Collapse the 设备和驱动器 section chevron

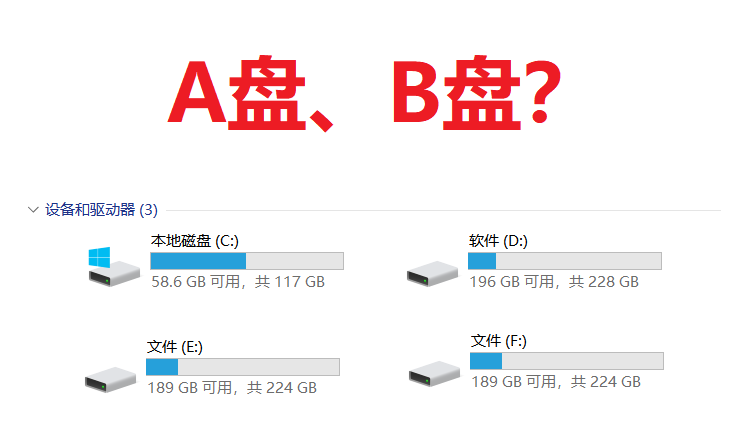point(33,210)
